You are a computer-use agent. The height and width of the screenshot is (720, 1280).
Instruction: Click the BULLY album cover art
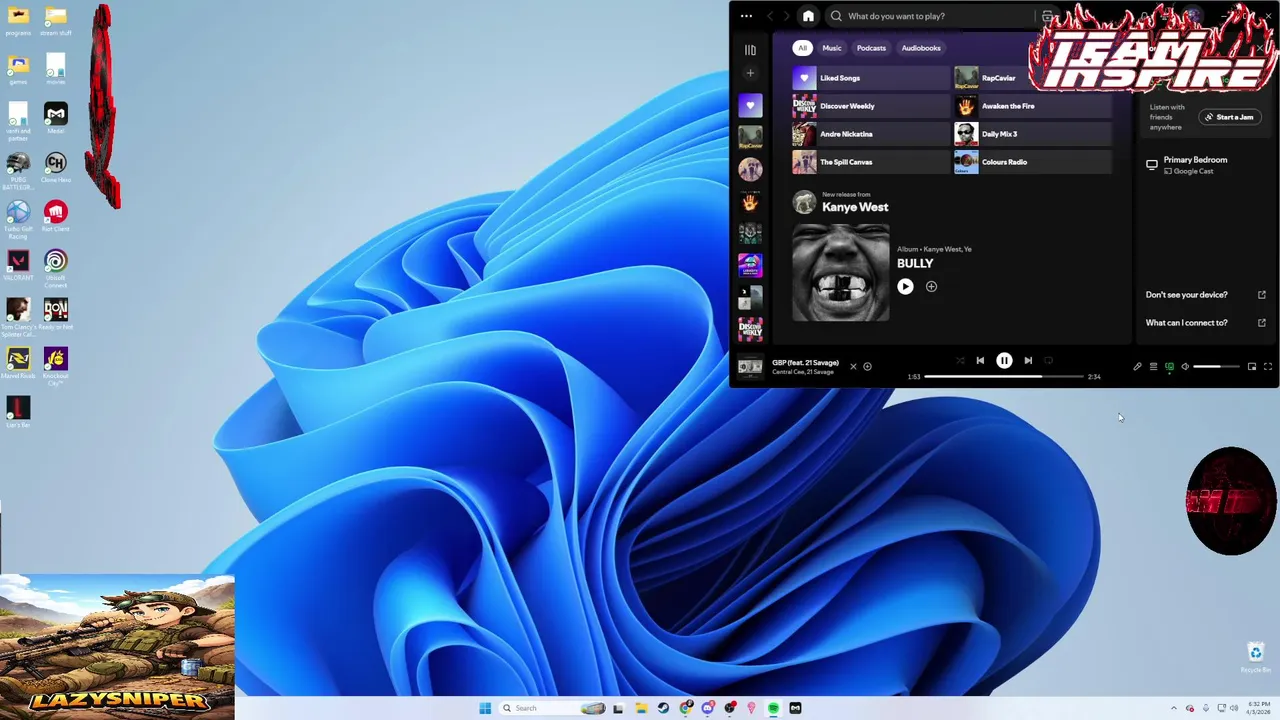tap(841, 272)
